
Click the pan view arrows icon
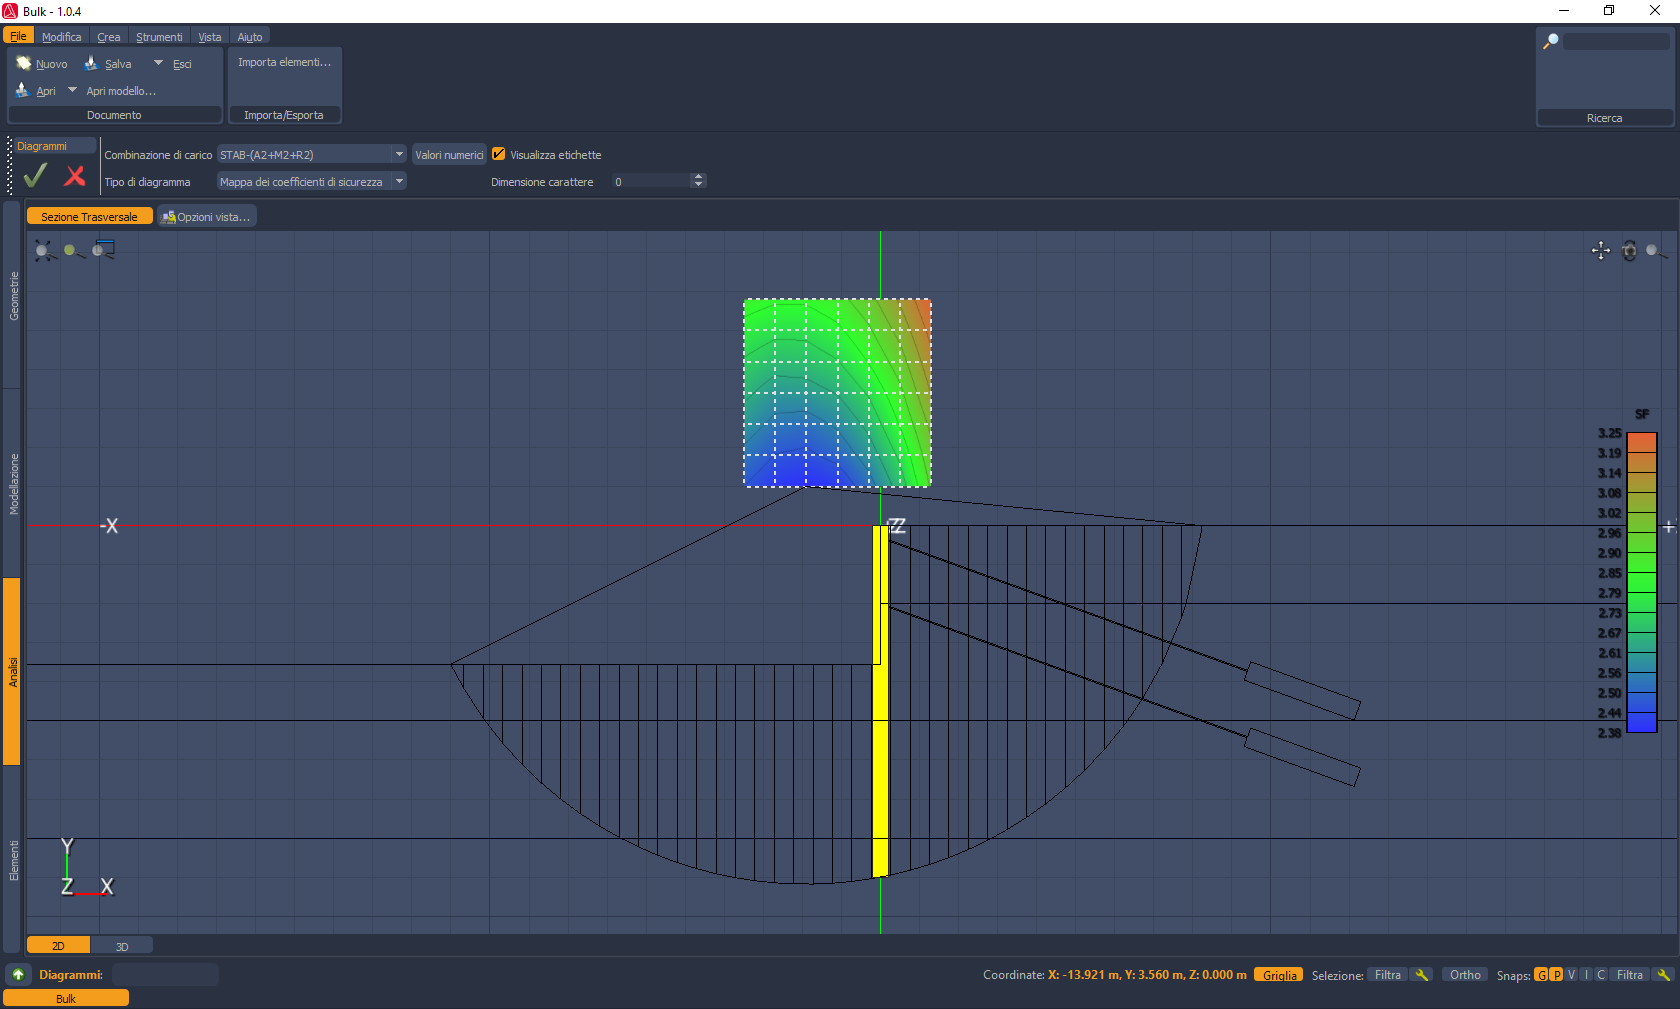click(x=1601, y=250)
